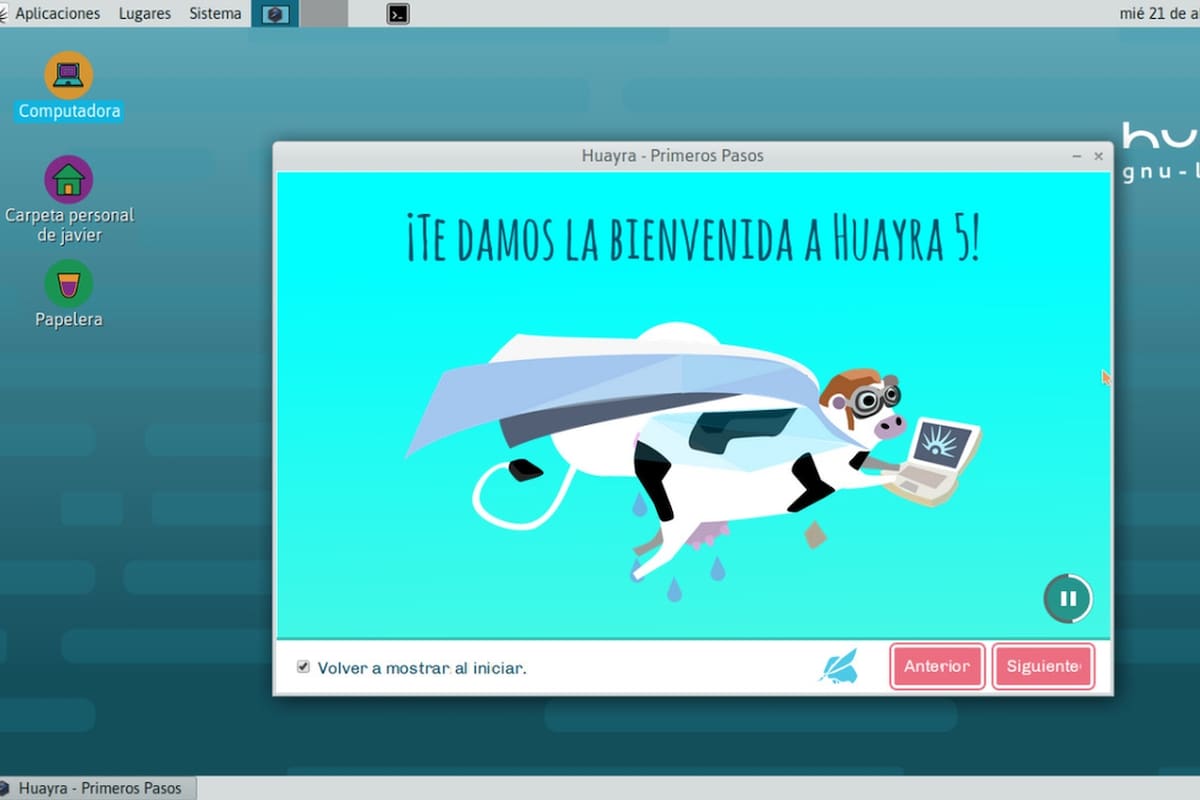
Task: Open the Lugares menu
Action: click(x=144, y=13)
